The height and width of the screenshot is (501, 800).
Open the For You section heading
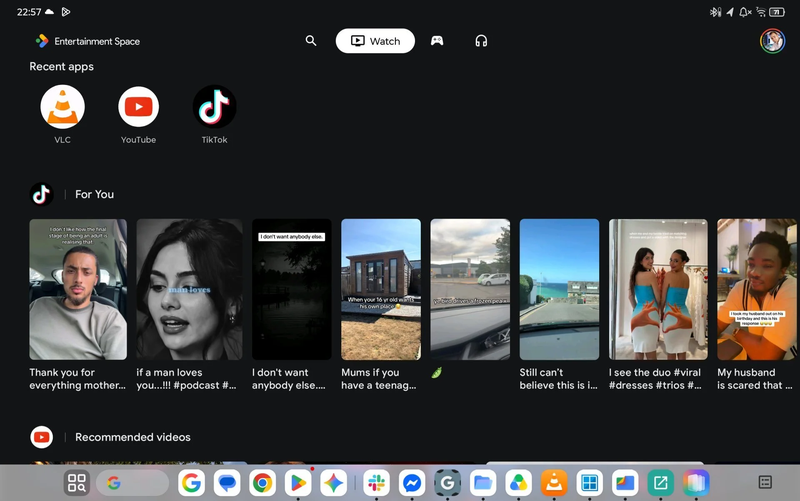pos(94,194)
